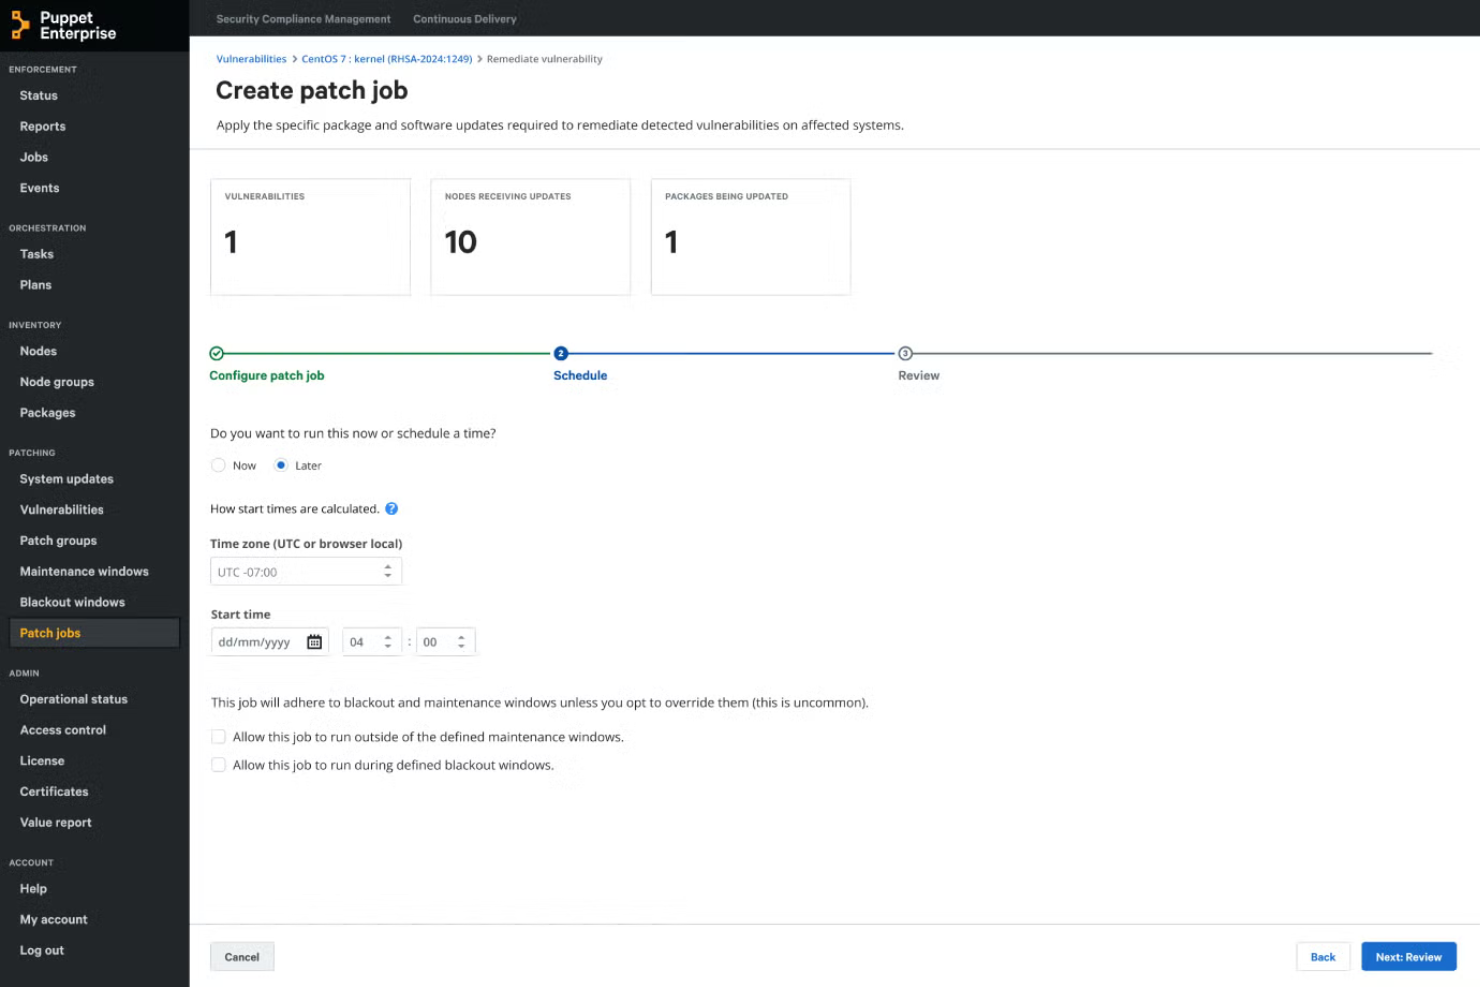Cancel the patch job creation
Screen dimensions: 1480x987
point(241,956)
